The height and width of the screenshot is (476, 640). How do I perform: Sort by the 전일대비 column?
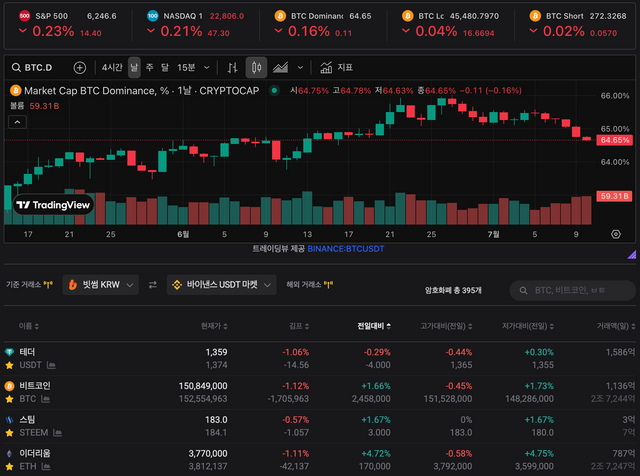pyautogui.click(x=374, y=326)
